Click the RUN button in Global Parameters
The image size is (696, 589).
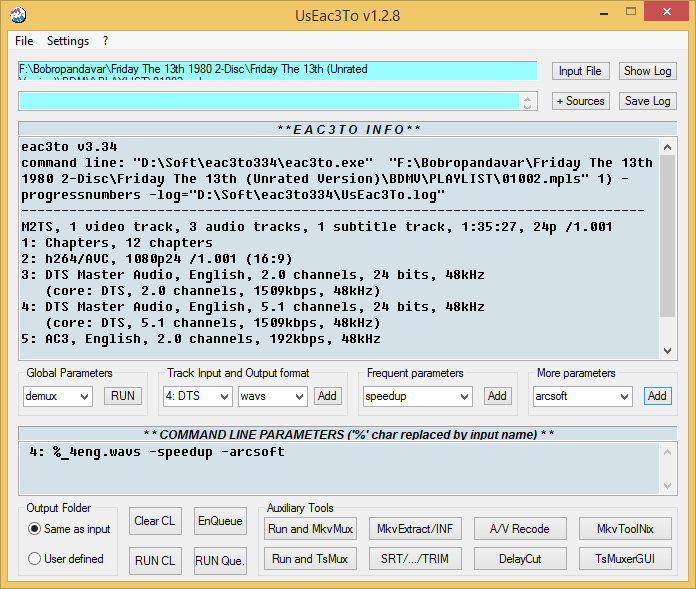click(123, 396)
